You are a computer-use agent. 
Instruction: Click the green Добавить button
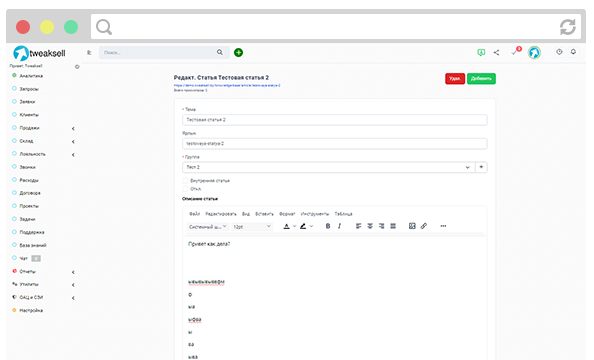pyautogui.click(x=481, y=78)
